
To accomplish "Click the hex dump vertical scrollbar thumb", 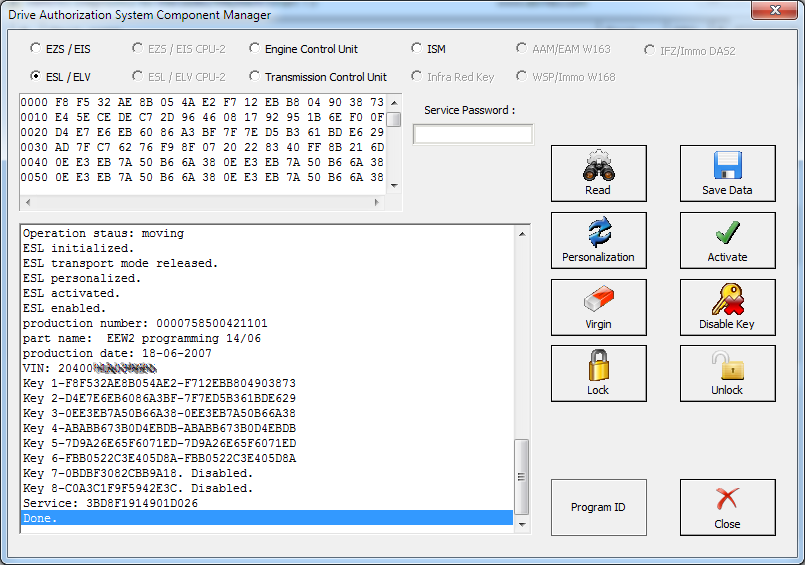I will [394, 119].
